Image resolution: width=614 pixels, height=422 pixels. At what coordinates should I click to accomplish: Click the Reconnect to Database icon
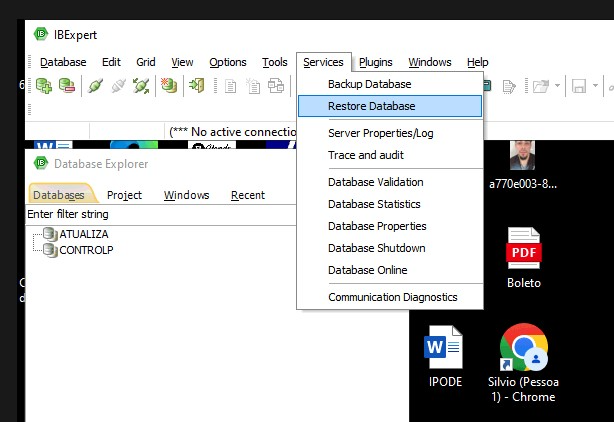click(x=141, y=86)
